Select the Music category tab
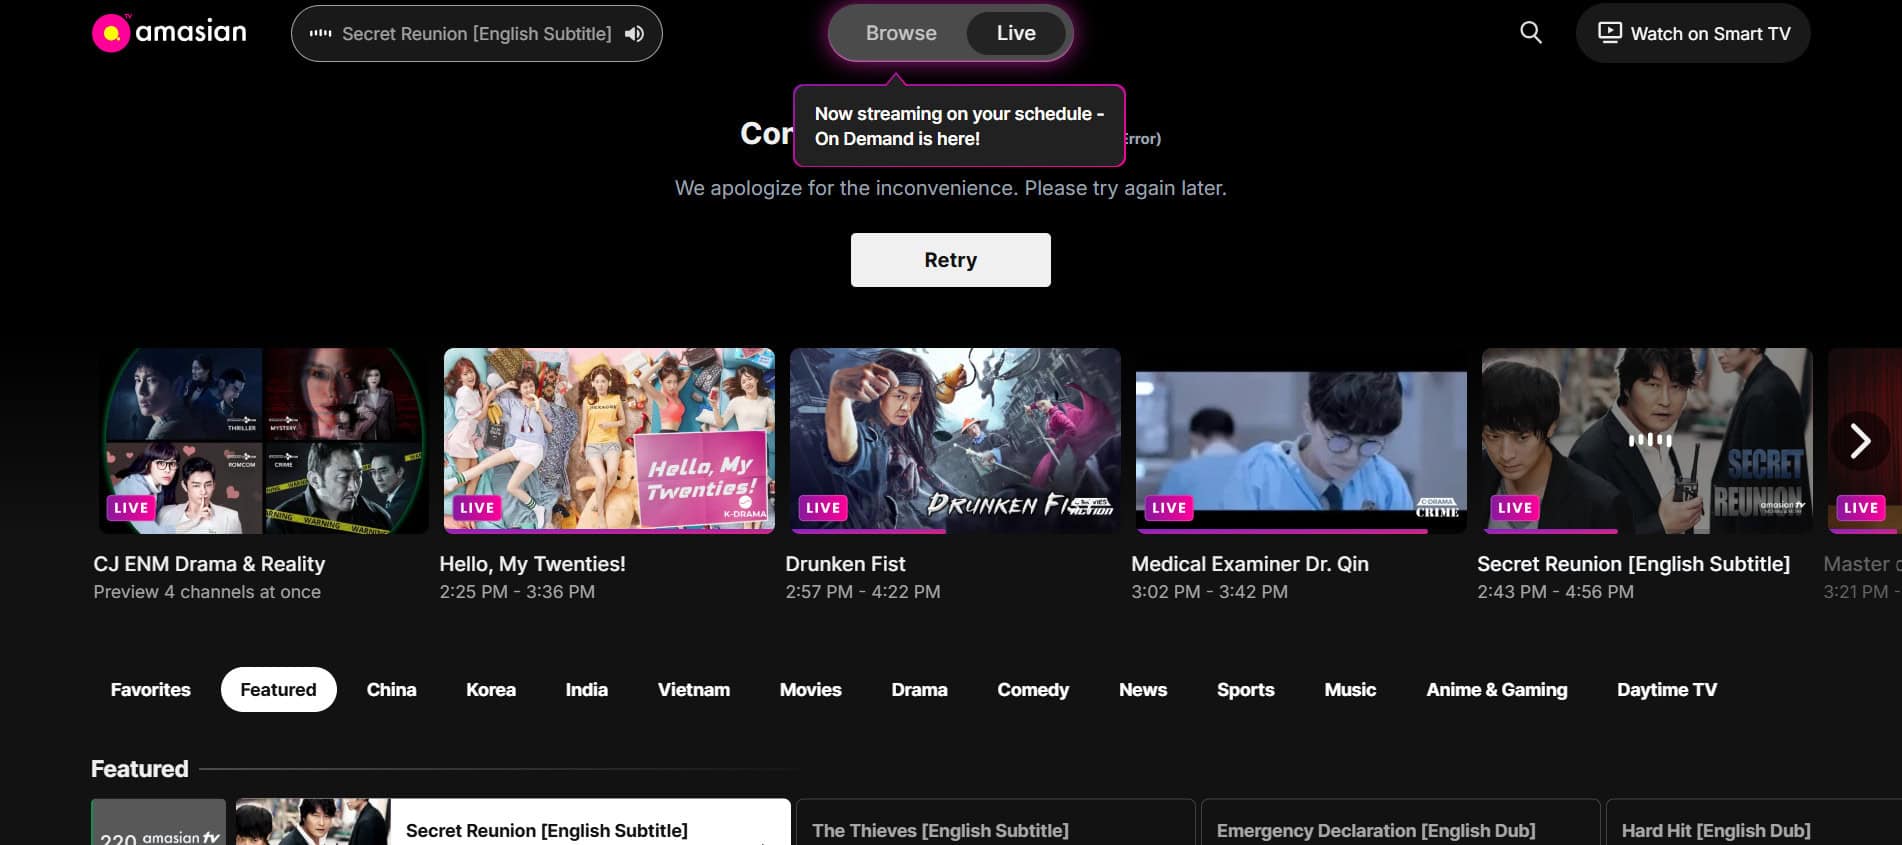The image size is (1902, 845). pos(1350,690)
